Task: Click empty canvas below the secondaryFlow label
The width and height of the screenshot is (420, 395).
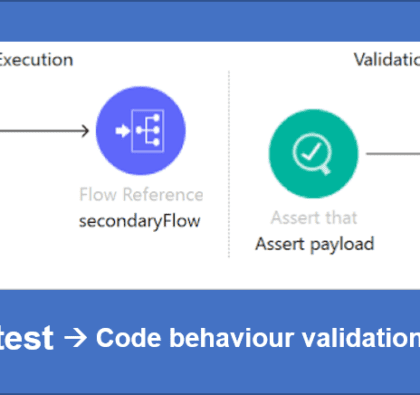Action: (140, 260)
